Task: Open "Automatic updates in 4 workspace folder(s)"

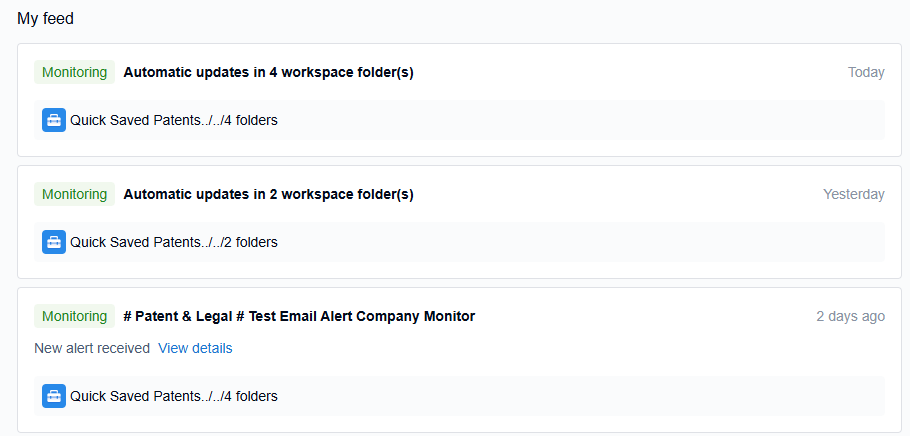Action: (x=268, y=72)
